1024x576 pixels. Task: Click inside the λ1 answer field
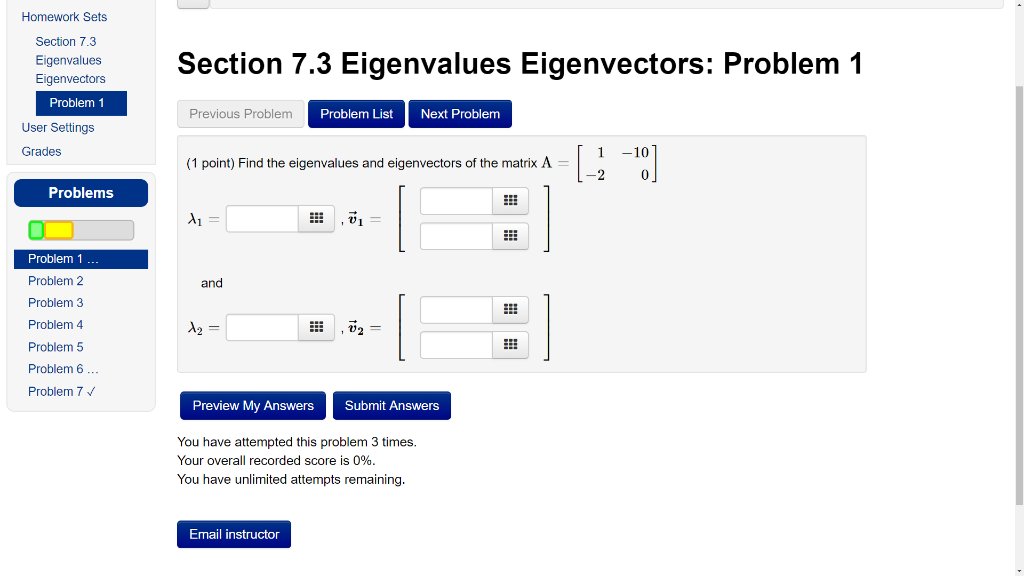[x=261, y=218]
